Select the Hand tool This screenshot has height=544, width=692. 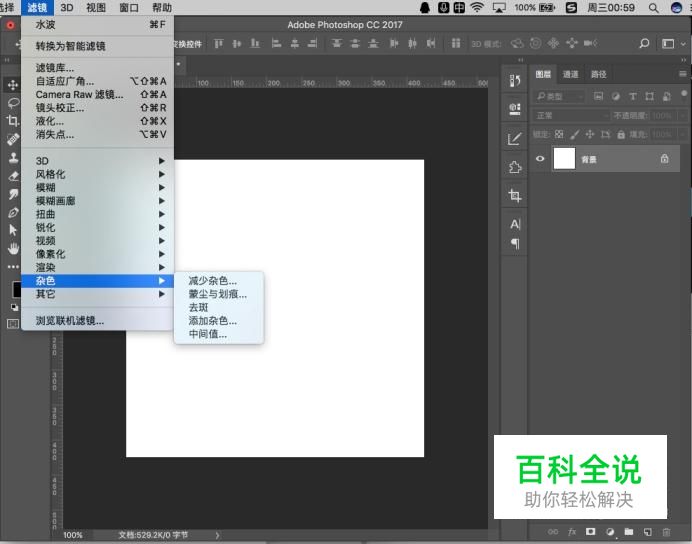pos(13,248)
